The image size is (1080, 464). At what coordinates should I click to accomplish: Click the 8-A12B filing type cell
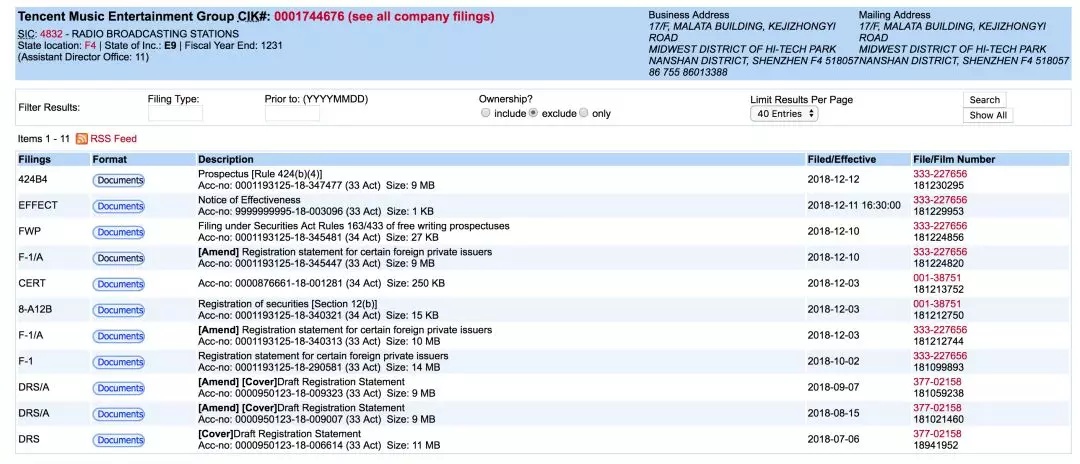pos(35,310)
